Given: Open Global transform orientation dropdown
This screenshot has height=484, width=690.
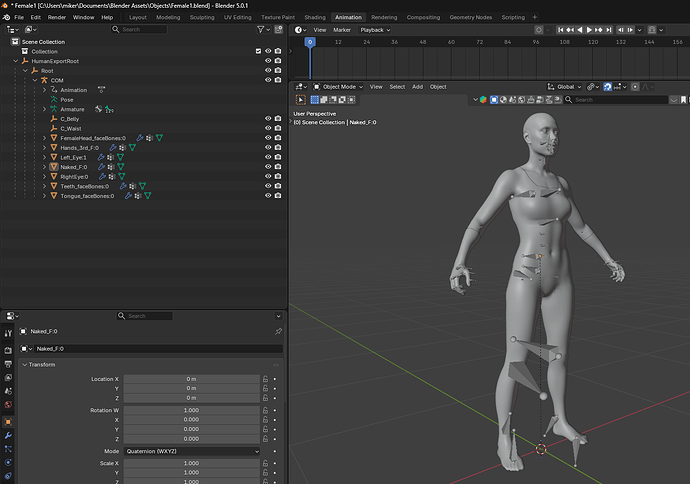Looking at the screenshot, I should coord(565,87).
